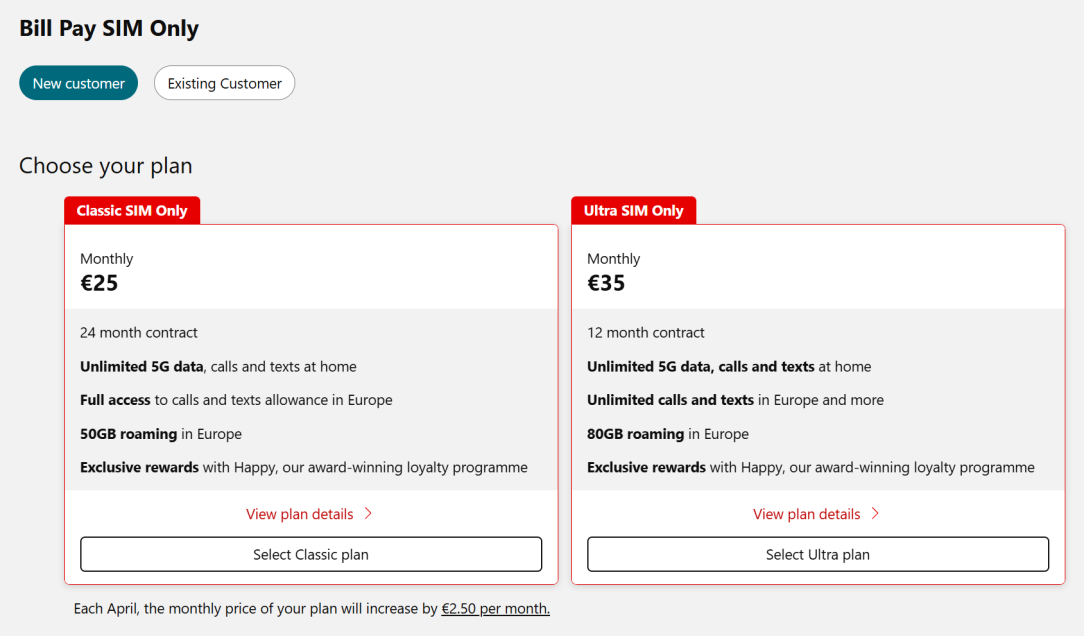The height and width of the screenshot is (636, 1084).
Task: Open View plan details for Classic plan
Action: click(x=300, y=514)
